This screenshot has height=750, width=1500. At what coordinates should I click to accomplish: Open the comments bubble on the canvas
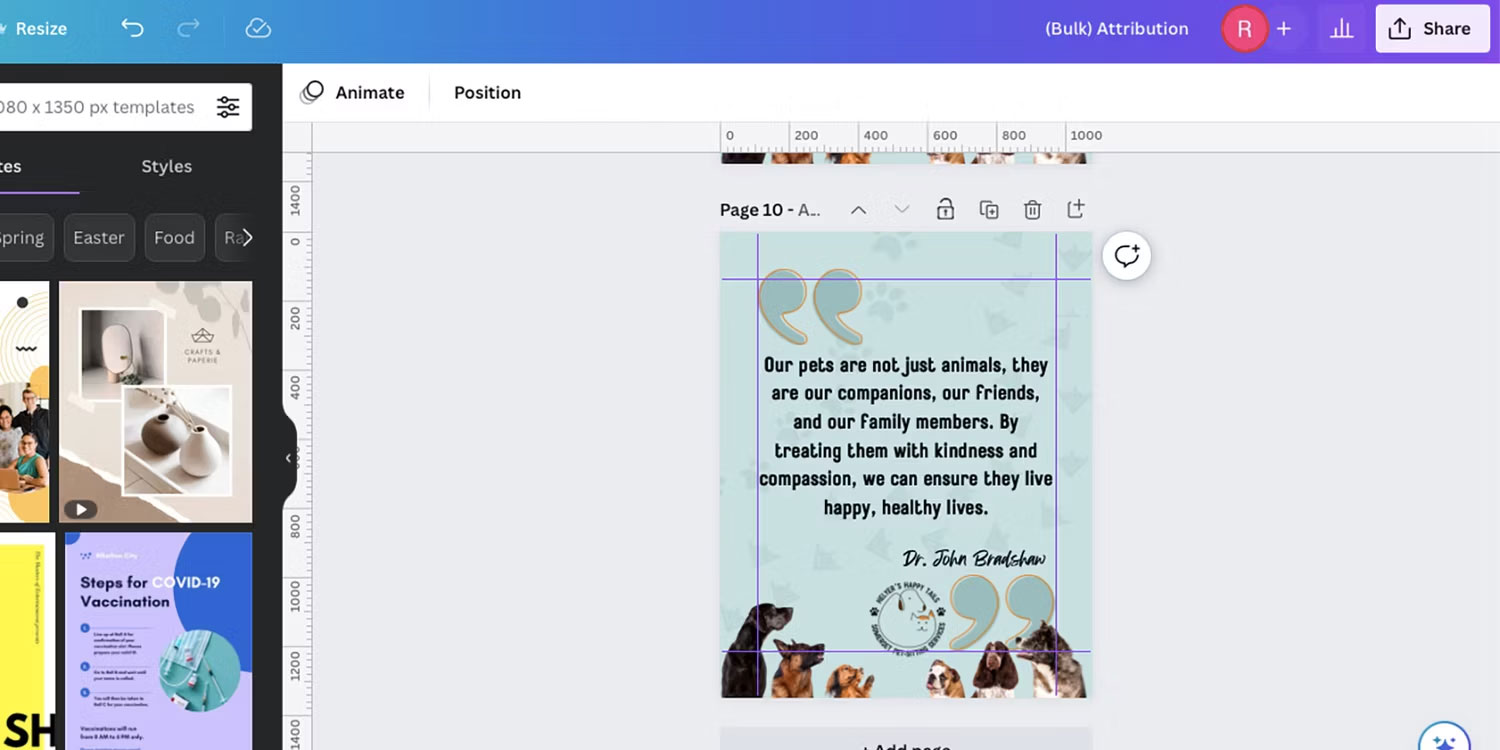click(1127, 256)
